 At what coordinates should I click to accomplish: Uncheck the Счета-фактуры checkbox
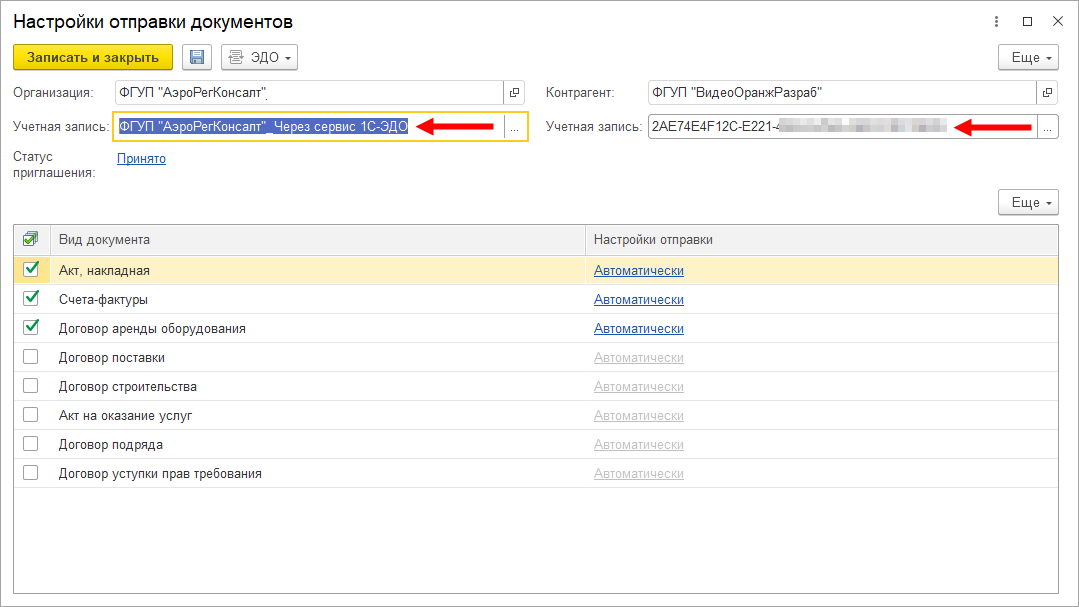(31, 298)
